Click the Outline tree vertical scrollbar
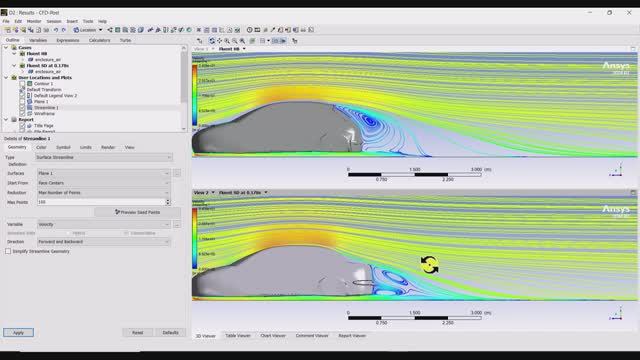The image size is (640, 360). click(184, 89)
